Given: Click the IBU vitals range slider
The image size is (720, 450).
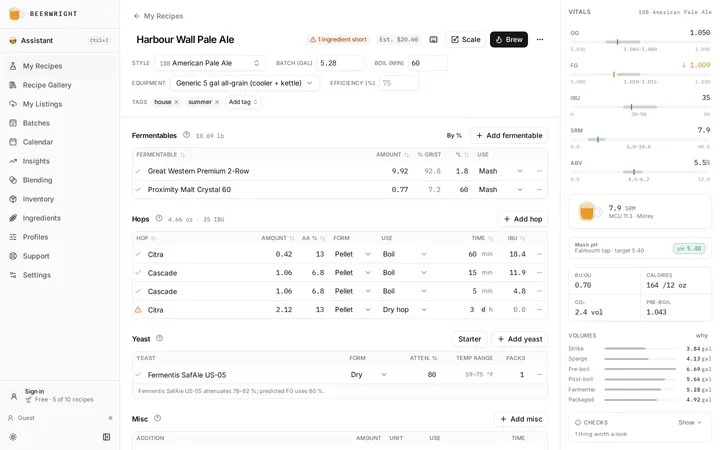Looking at the screenshot, I should click(640, 107).
